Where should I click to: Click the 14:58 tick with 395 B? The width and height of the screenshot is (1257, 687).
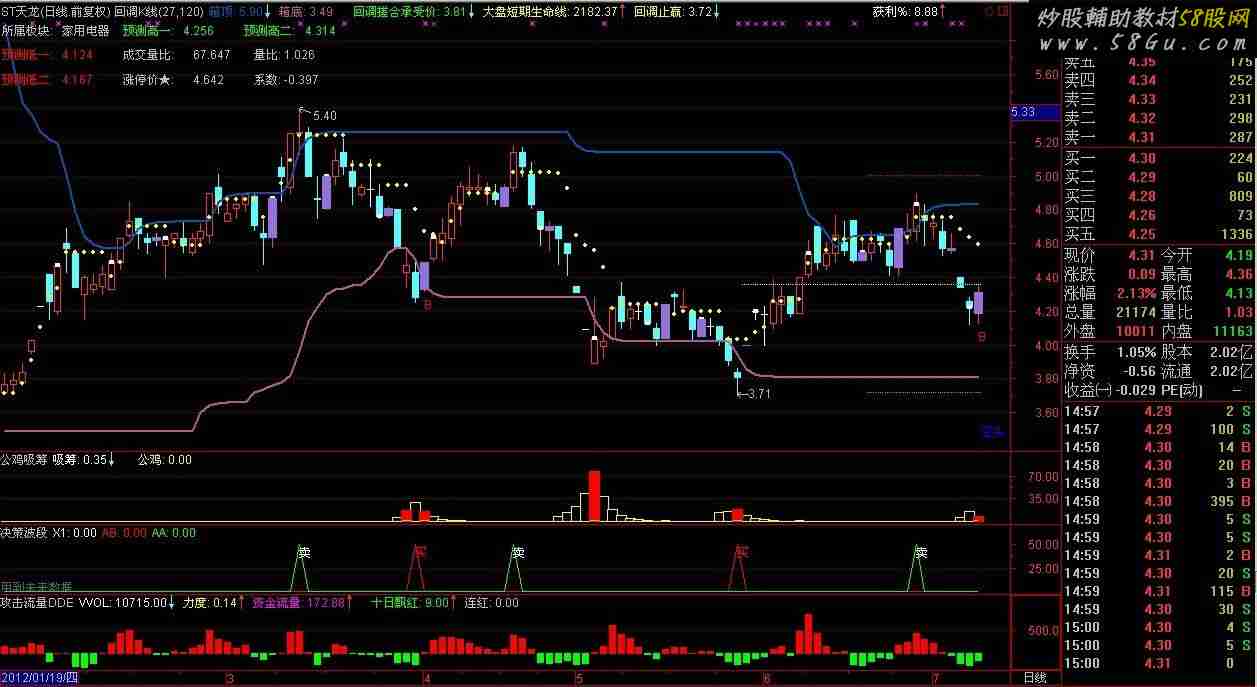pyautogui.click(x=1158, y=501)
